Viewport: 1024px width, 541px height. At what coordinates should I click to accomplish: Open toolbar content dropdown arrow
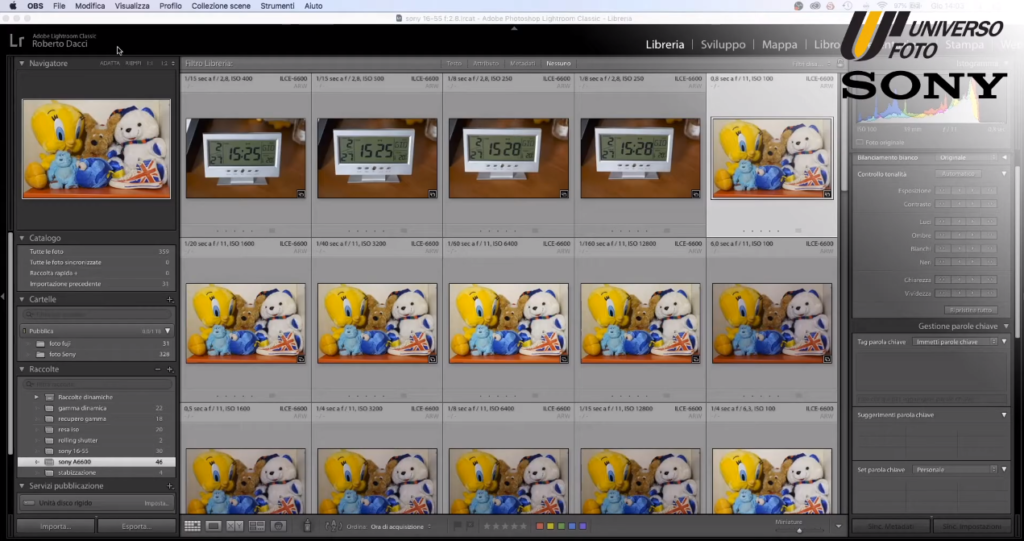pyautogui.click(x=839, y=526)
